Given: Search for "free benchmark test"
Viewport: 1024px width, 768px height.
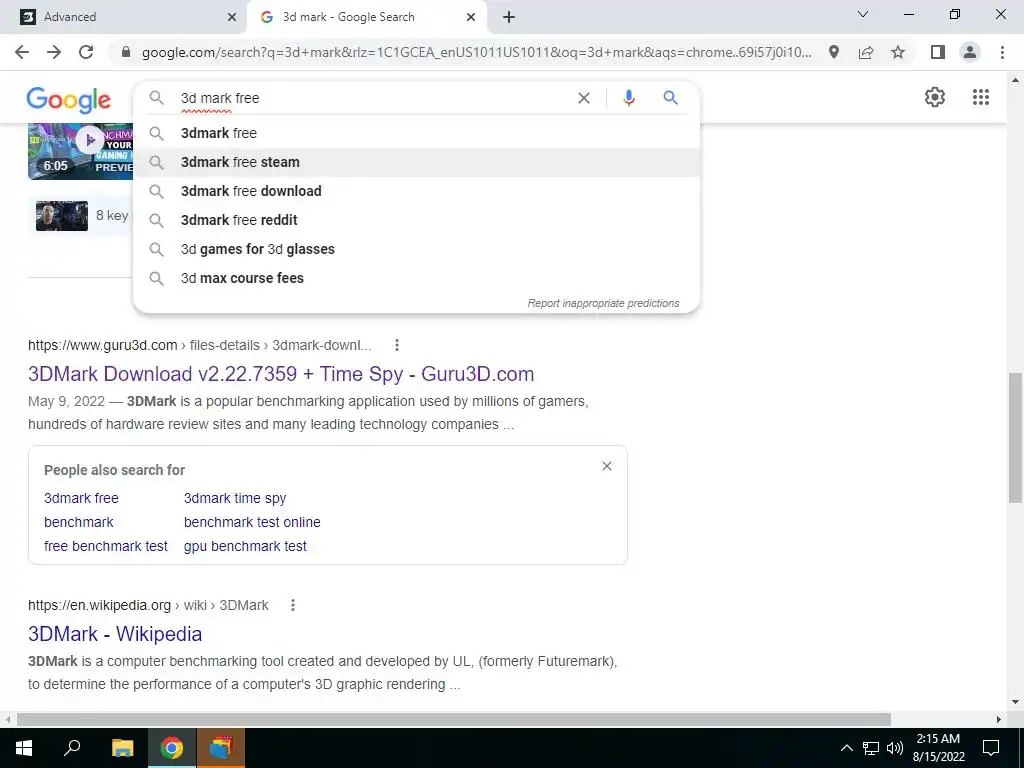Looking at the screenshot, I should (x=106, y=546).
